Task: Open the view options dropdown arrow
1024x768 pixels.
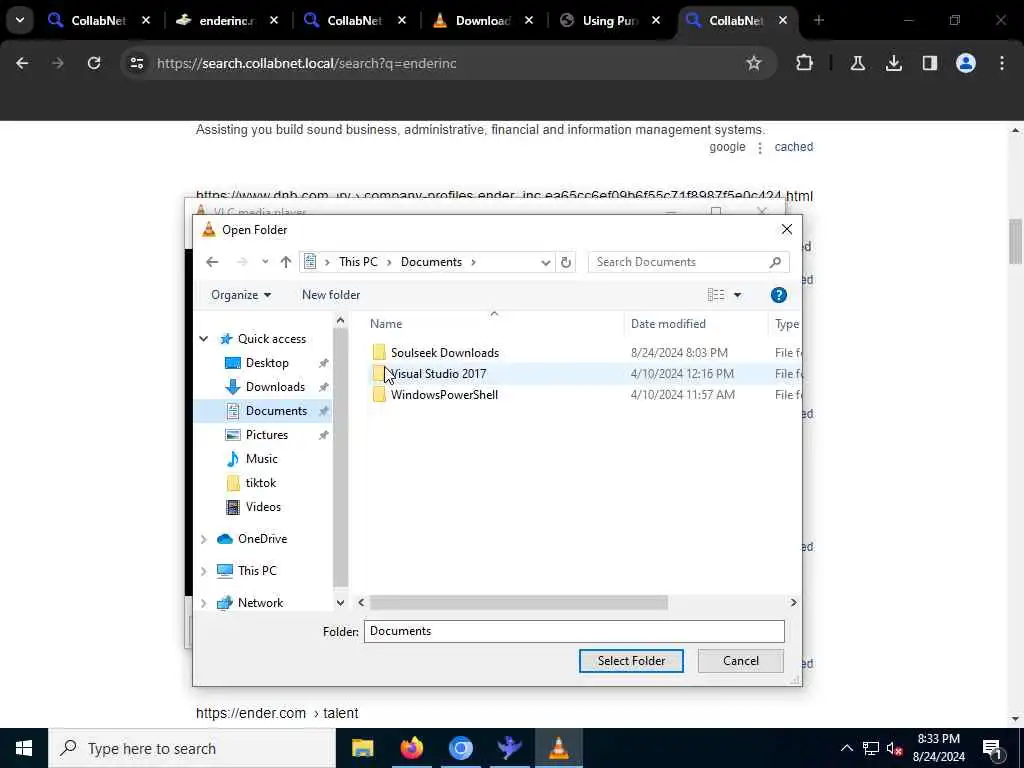Action: tap(737, 295)
